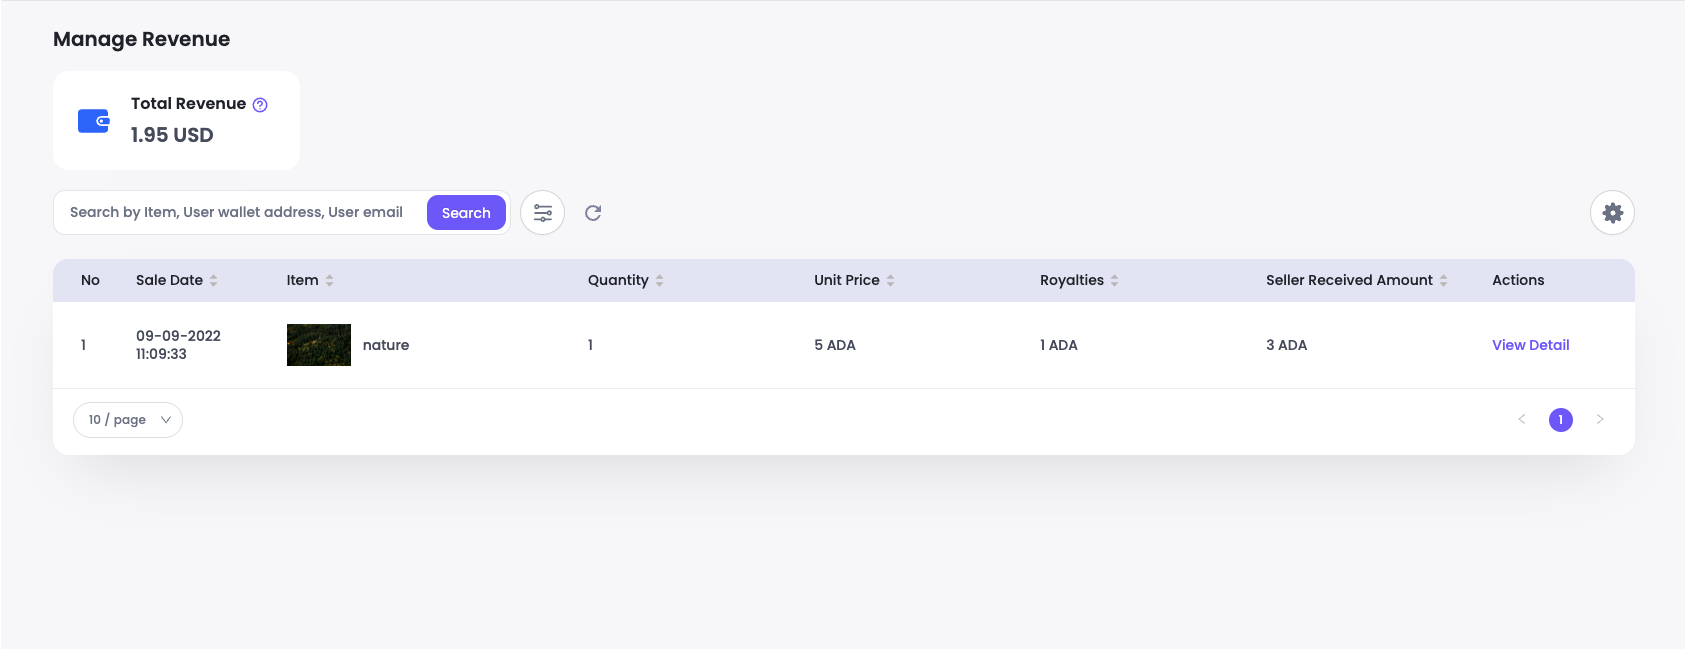Open the 10 / page dropdown
This screenshot has width=1685, height=649.
click(128, 420)
